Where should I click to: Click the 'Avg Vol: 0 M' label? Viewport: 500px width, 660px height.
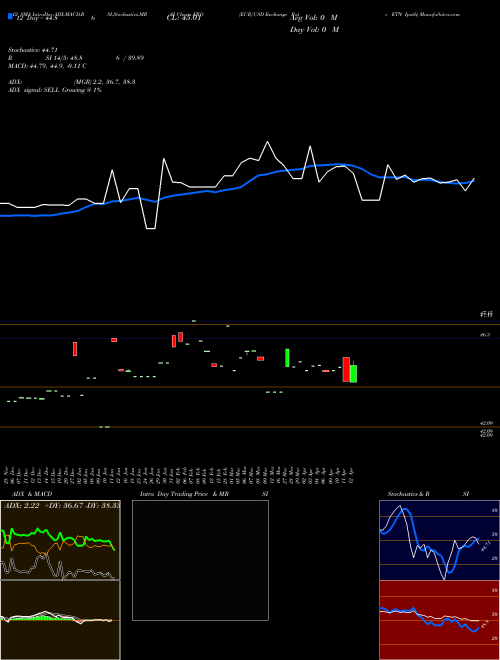pos(314,18)
